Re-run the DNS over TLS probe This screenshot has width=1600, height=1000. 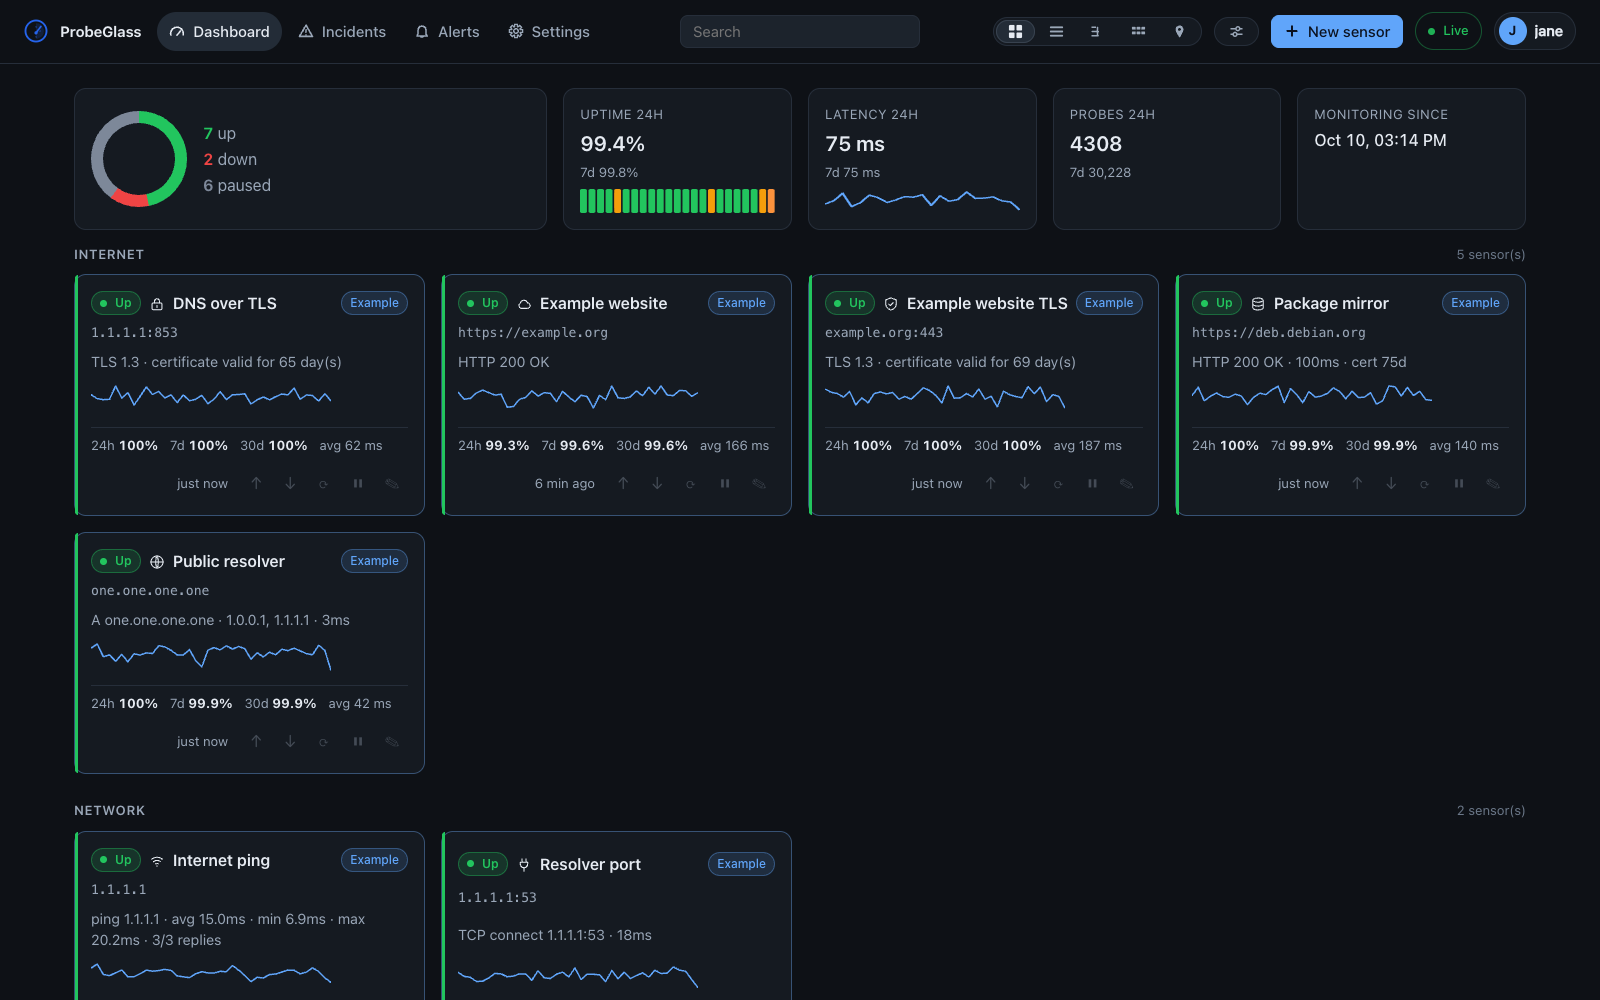(324, 484)
